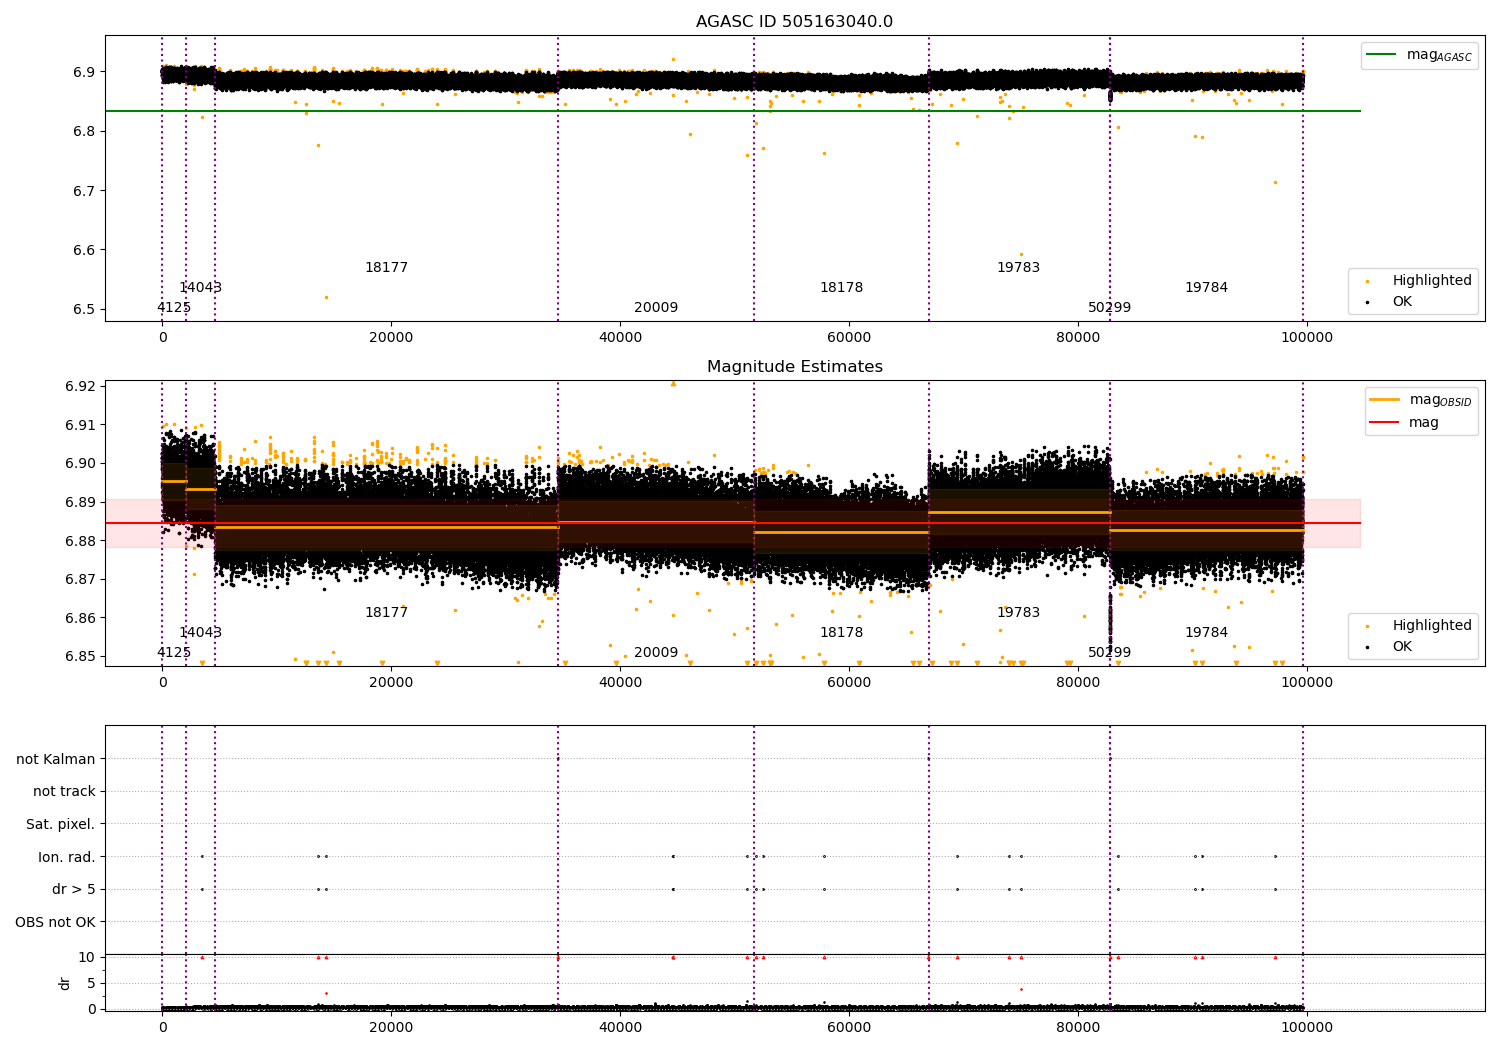Click orange line swatch beside mag OBSID legend
Viewport: 1500px width, 1050px height.
pos(1385,400)
